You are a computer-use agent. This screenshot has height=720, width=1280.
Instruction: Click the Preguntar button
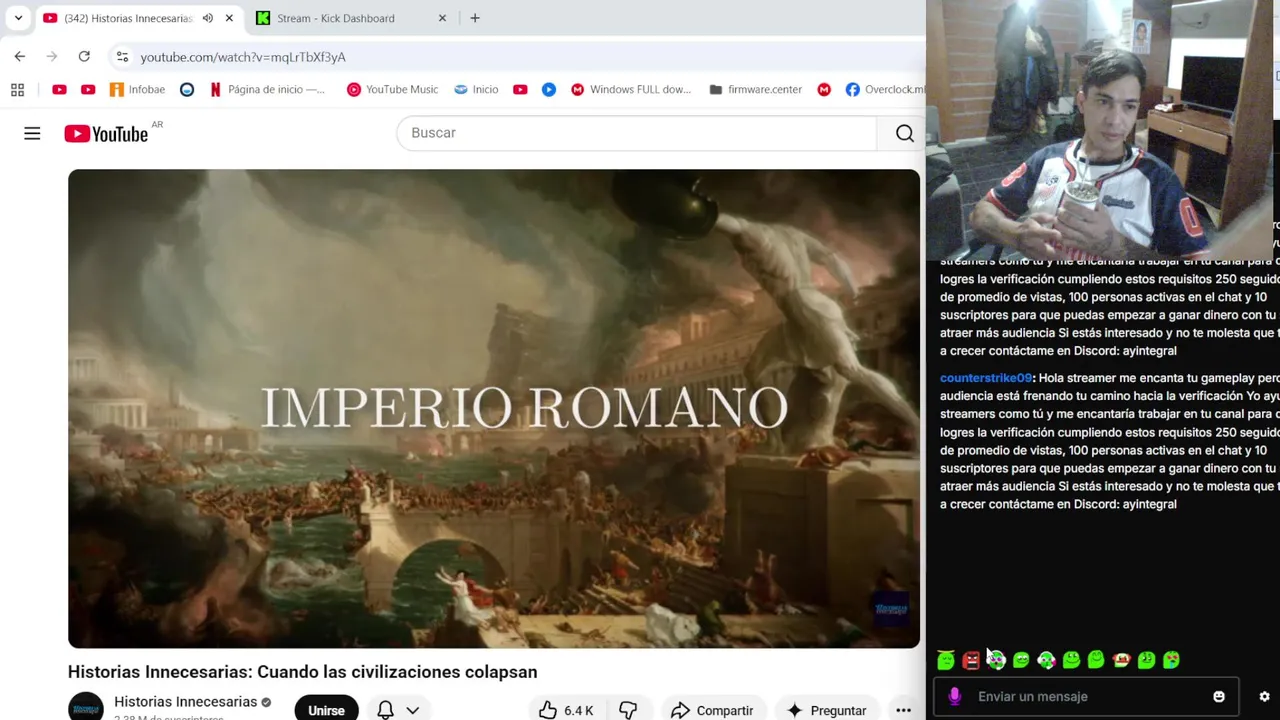coord(827,710)
